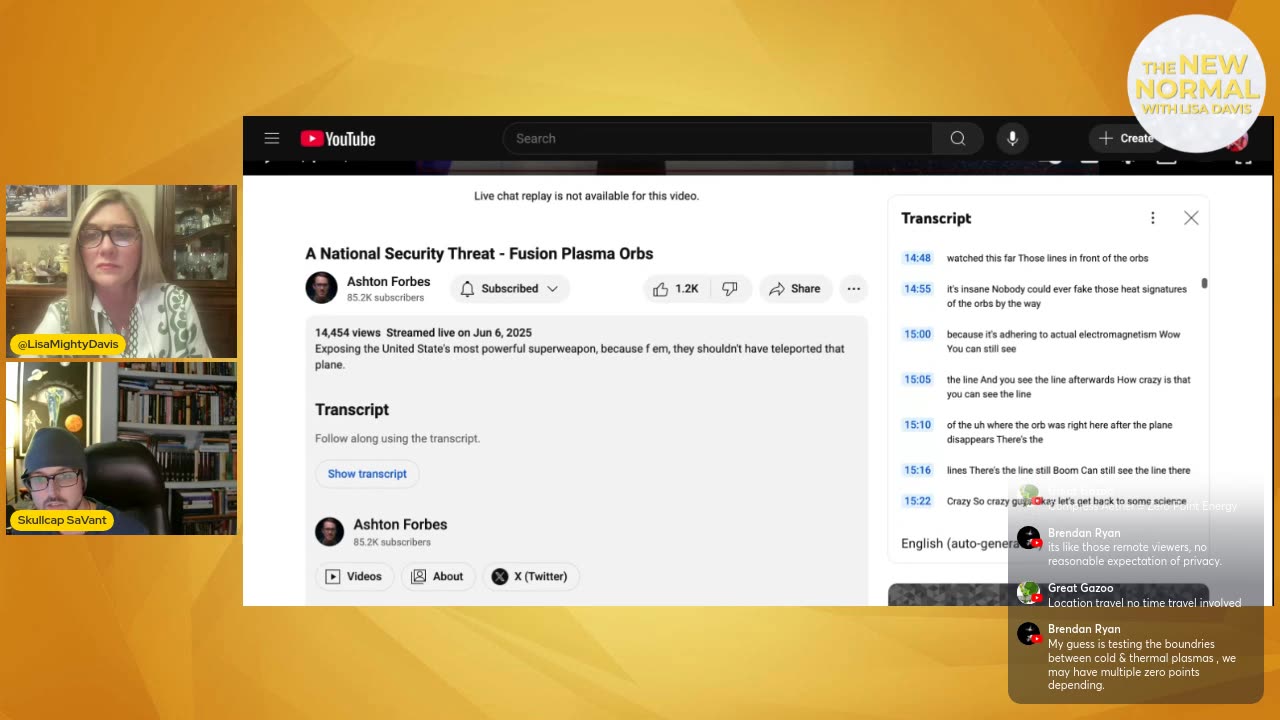Viewport: 1280px width, 720px height.
Task: Select transcript line 'because it's adhering to actual electromagnetism'
Action: 1064,342
